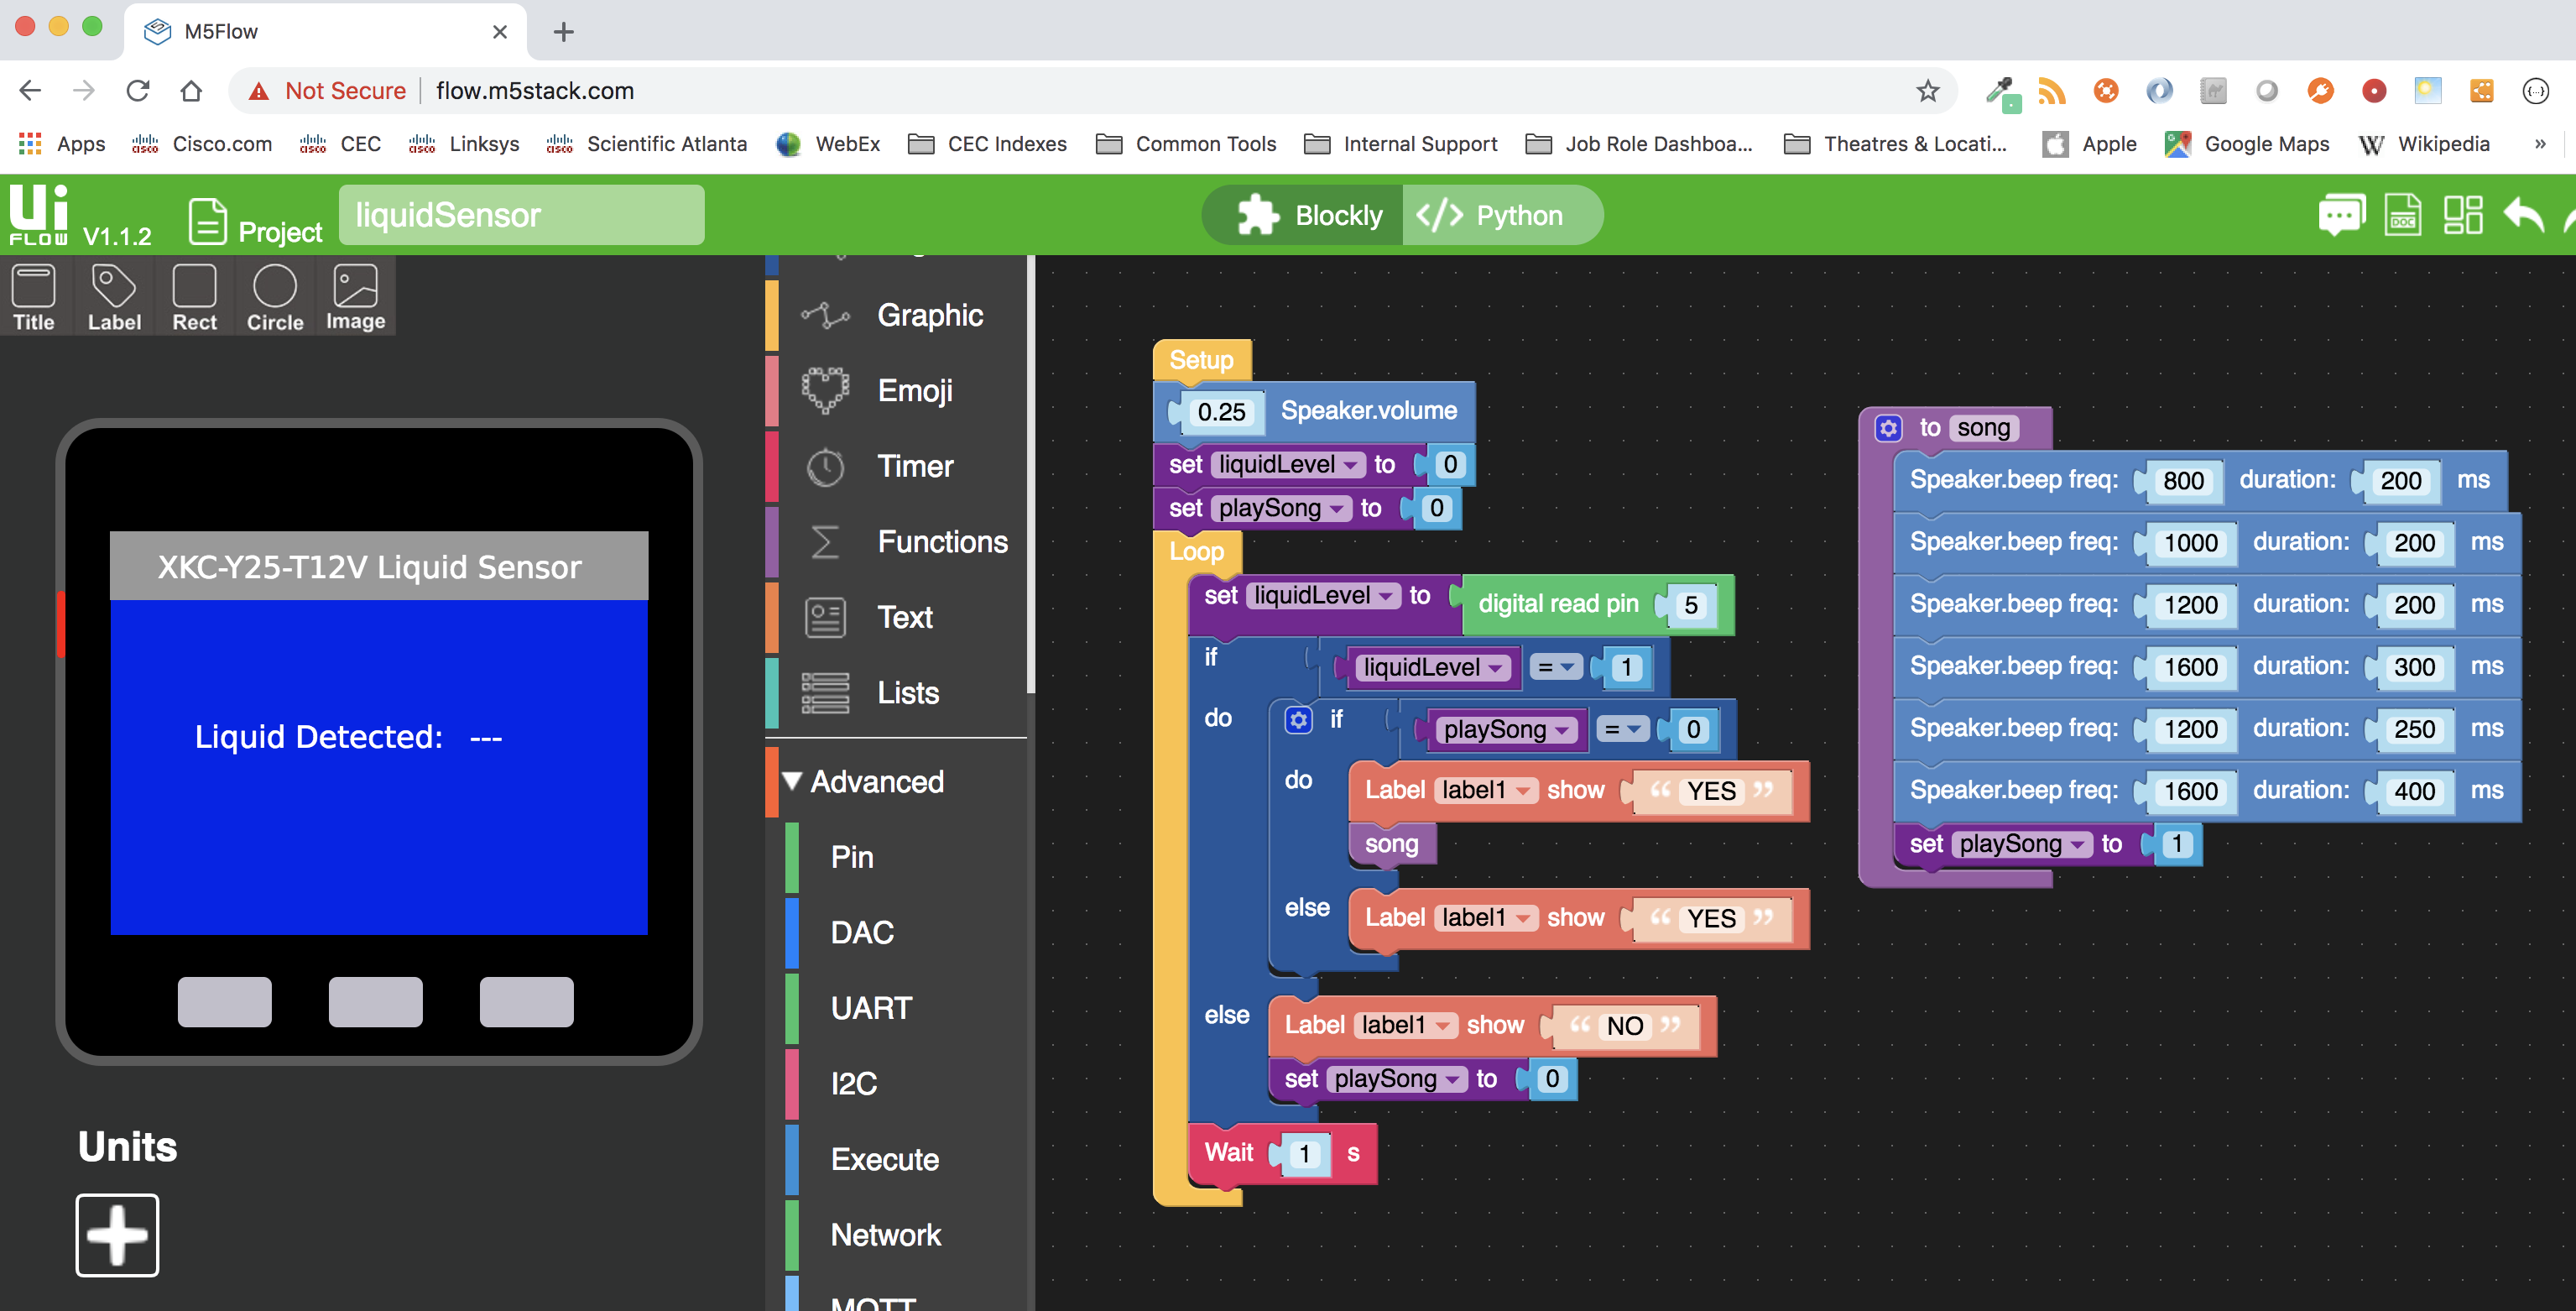Click the undo arrow icon

2523,215
